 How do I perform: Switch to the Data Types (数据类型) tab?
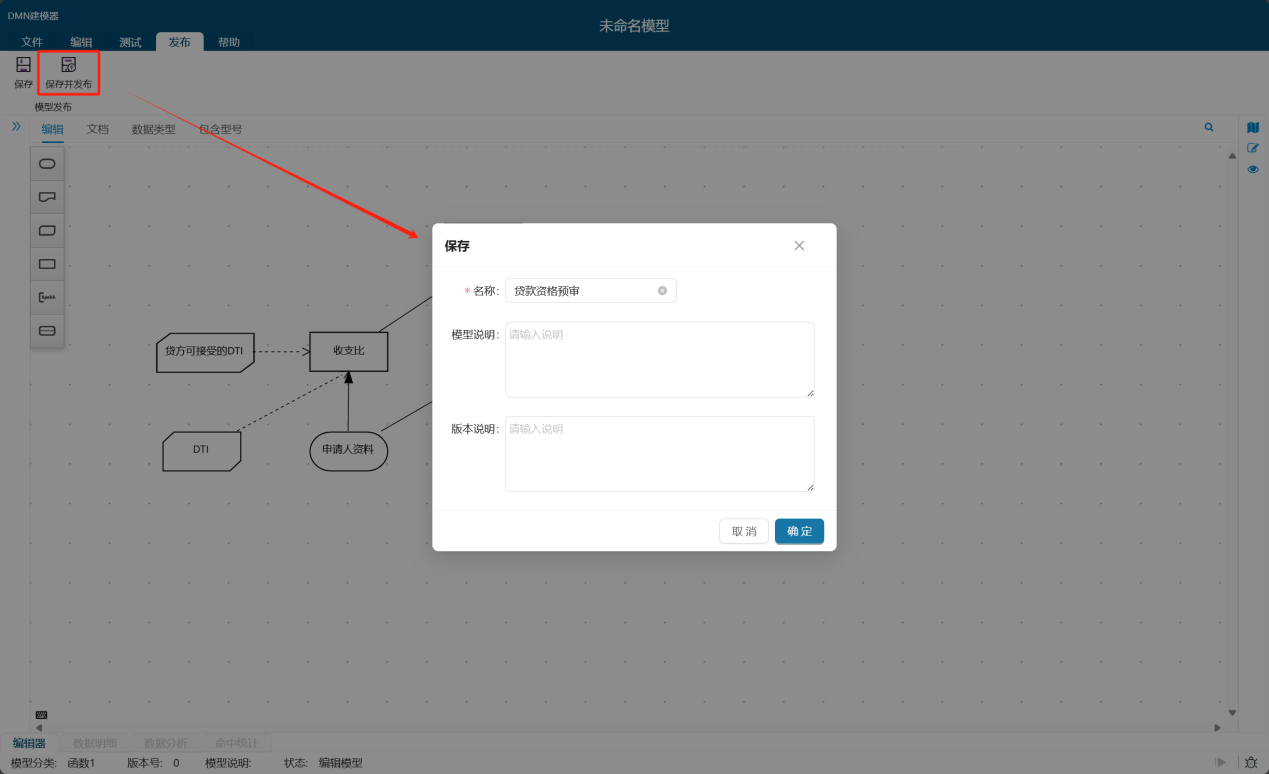coord(154,129)
